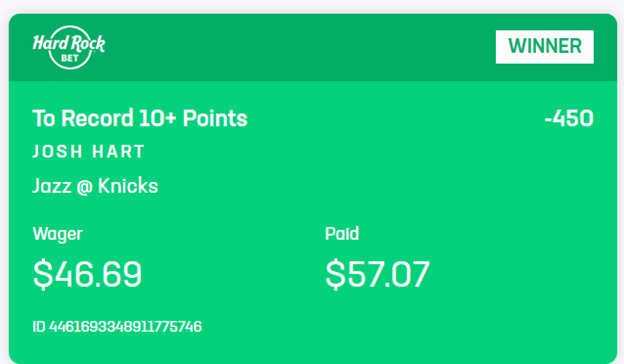Image resolution: width=624 pixels, height=364 pixels.
Task: Click the HART last name text
Action: coord(118,152)
